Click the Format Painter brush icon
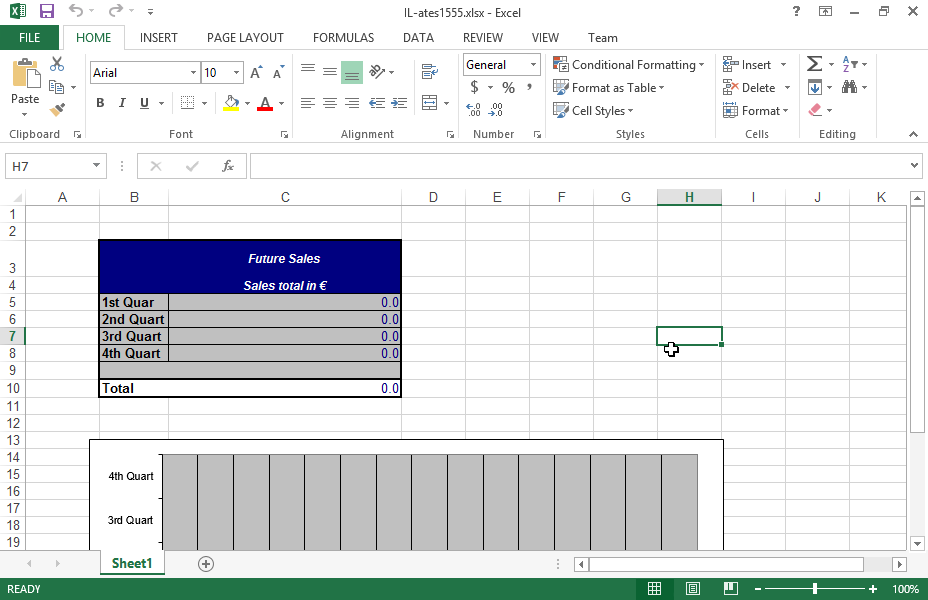 57,110
